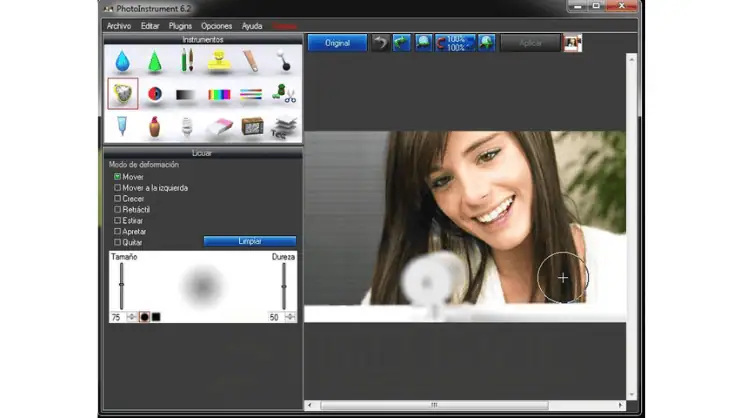Image resolution: width=743 pixels, height=418 pixels.
Task: Select the energy-saving light bulb tool
Action: 187,127
